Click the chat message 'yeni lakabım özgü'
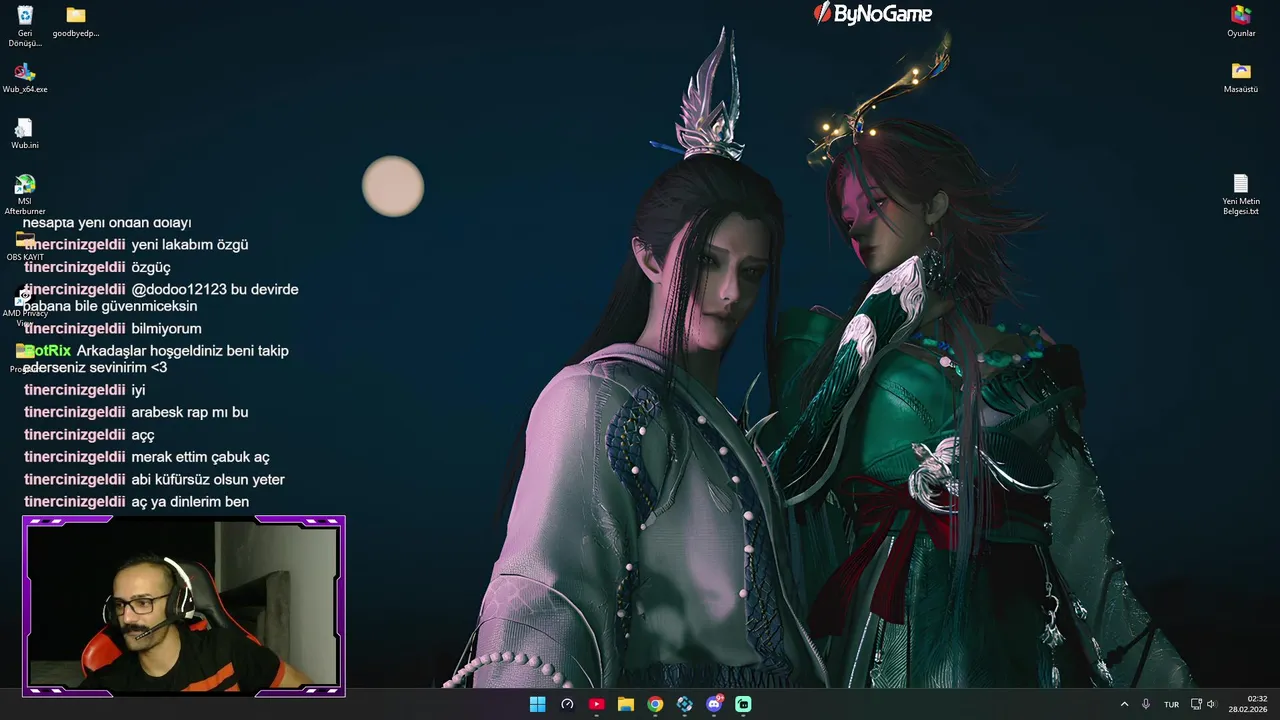 click(x=190, y=245)
